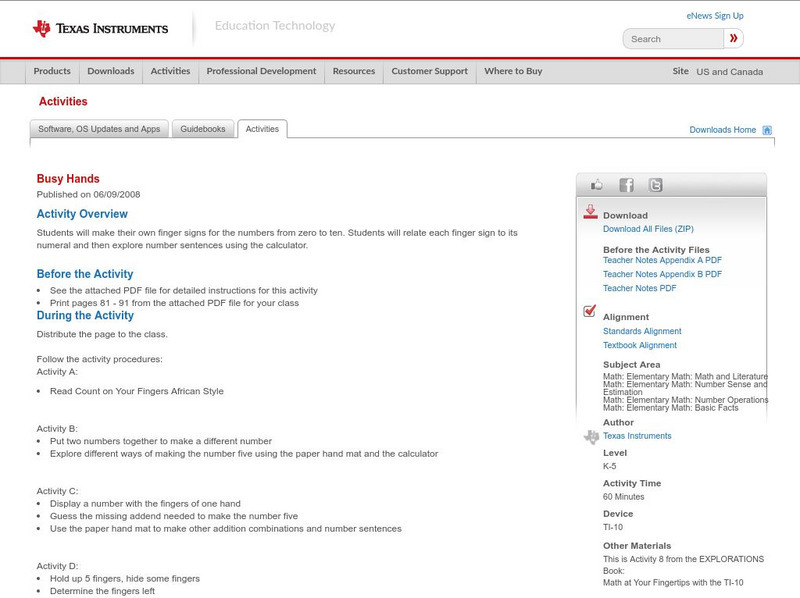Open Teacher Notes Appendix A PDF
The width and height of the screenshot is (800, 598).
pos(662,260)
